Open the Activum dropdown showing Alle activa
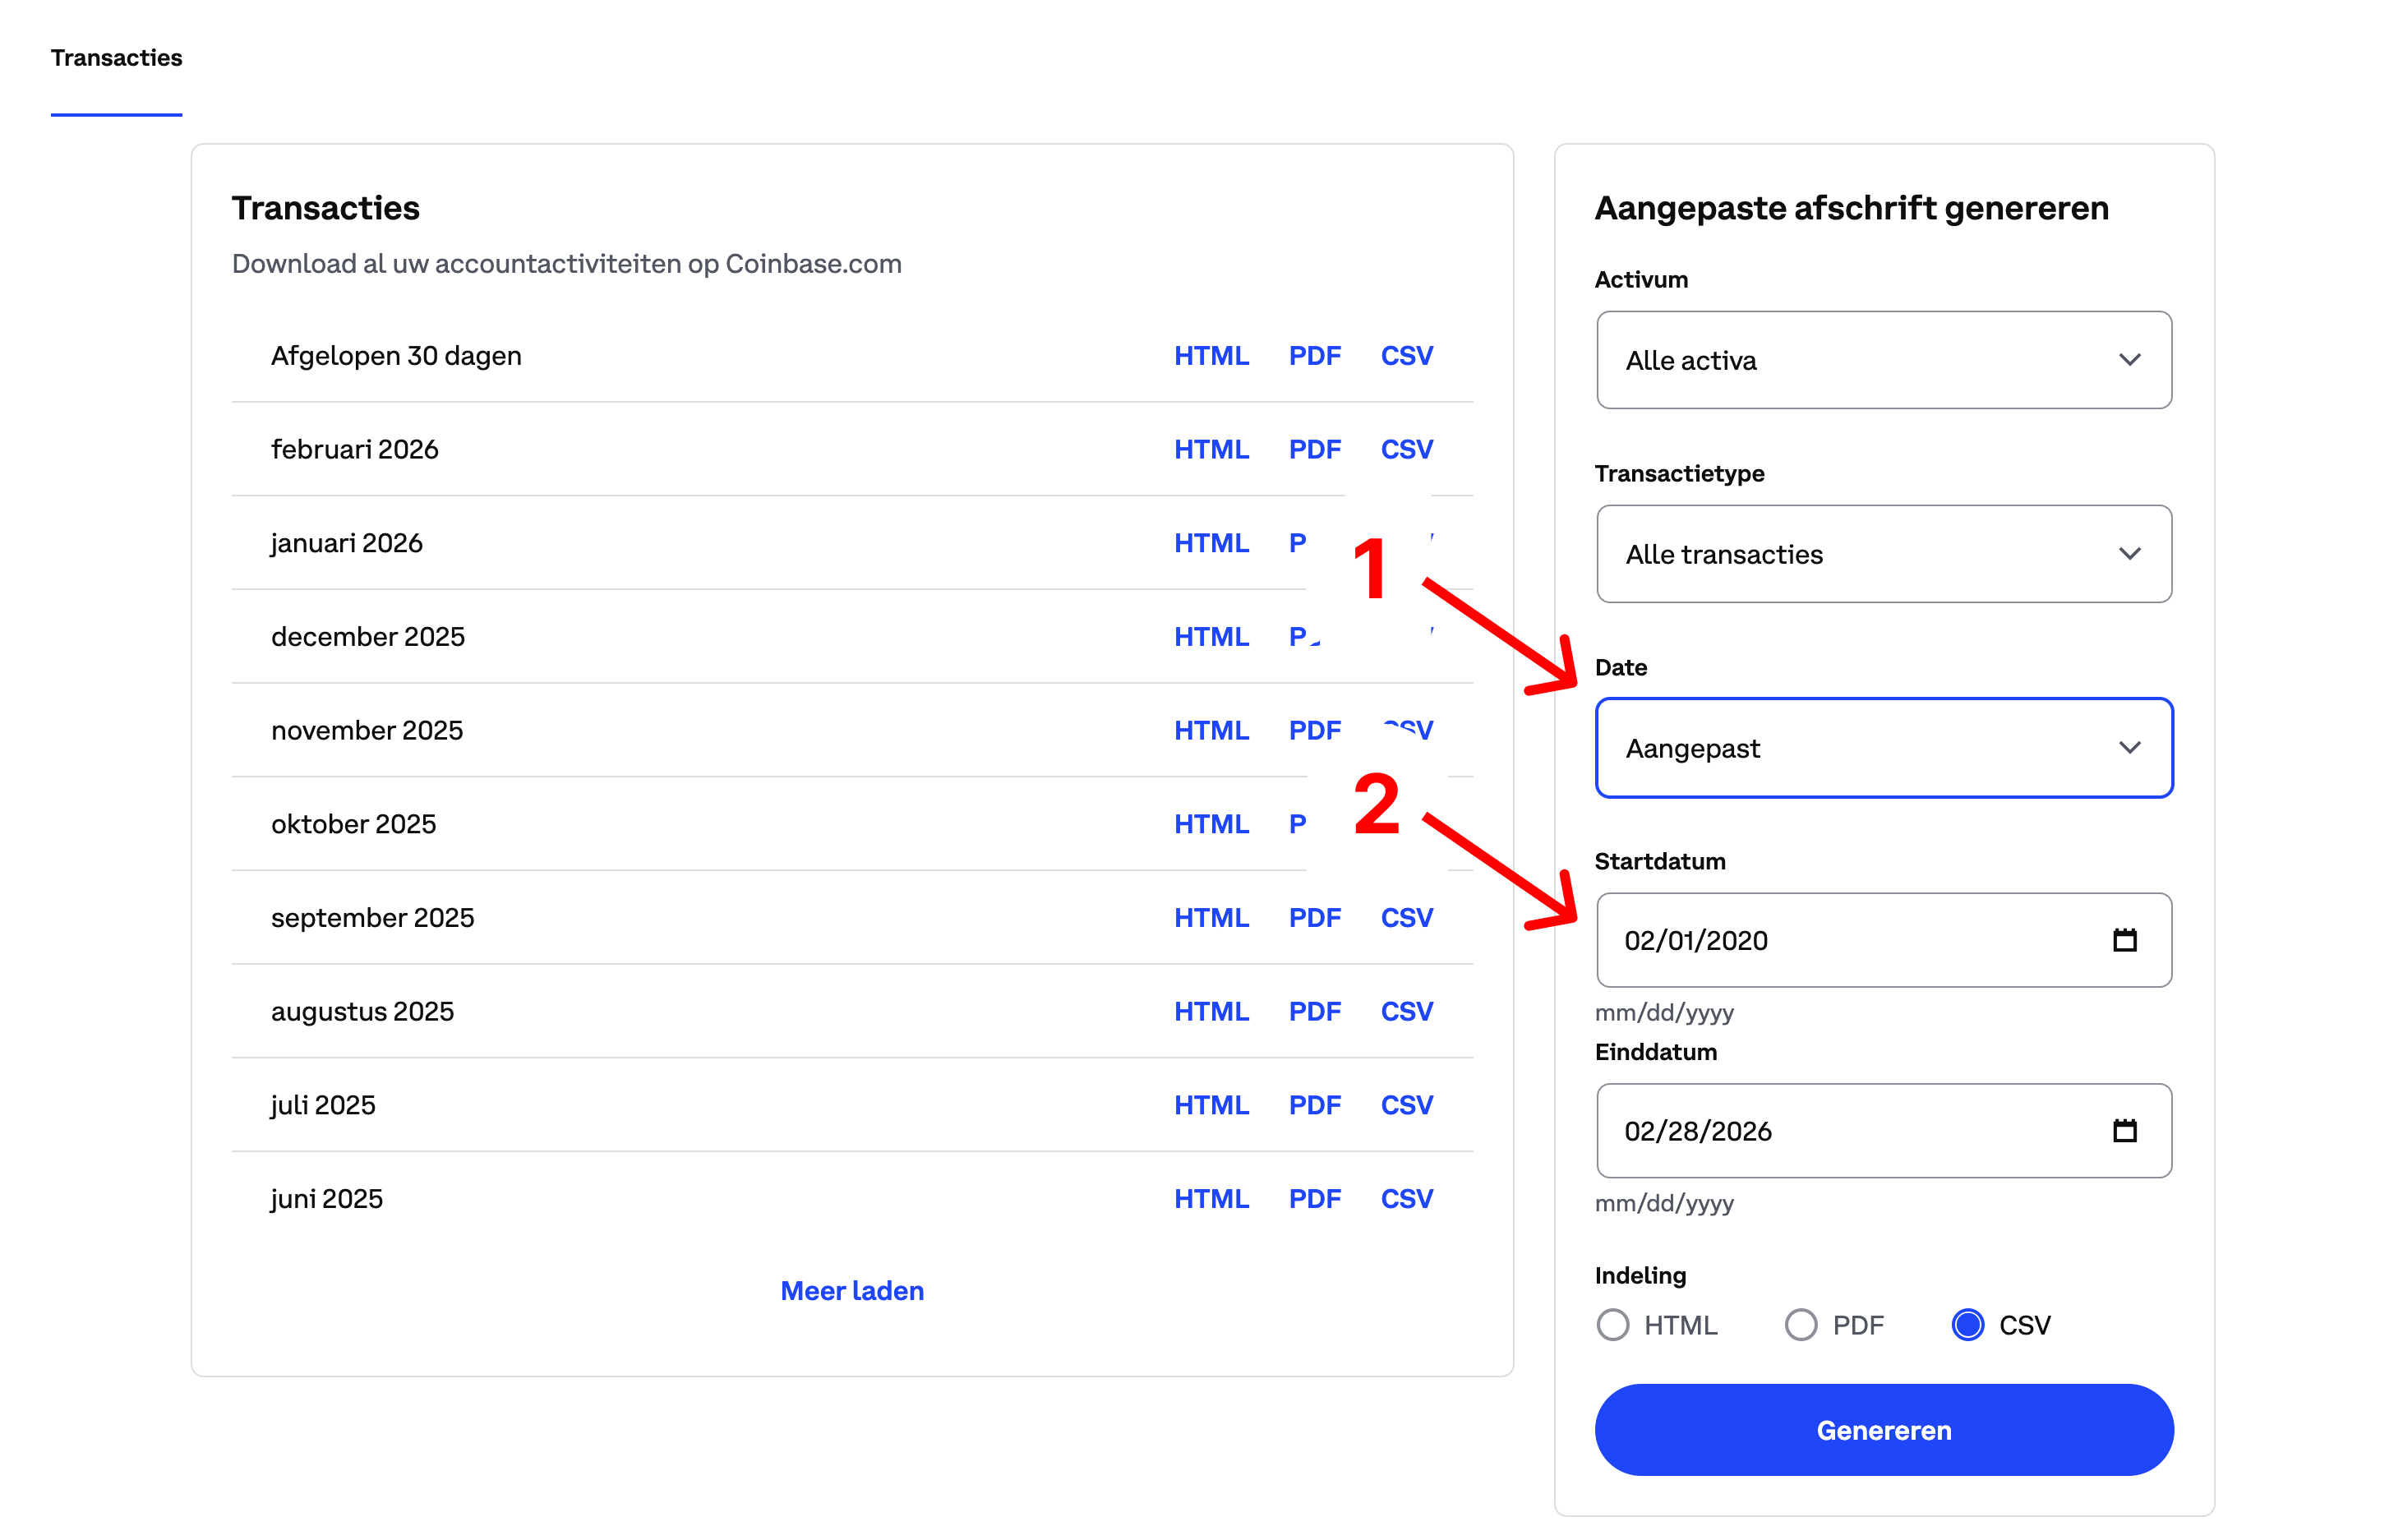This screenshot has height=1540, width=2403. coord(1883,360)
